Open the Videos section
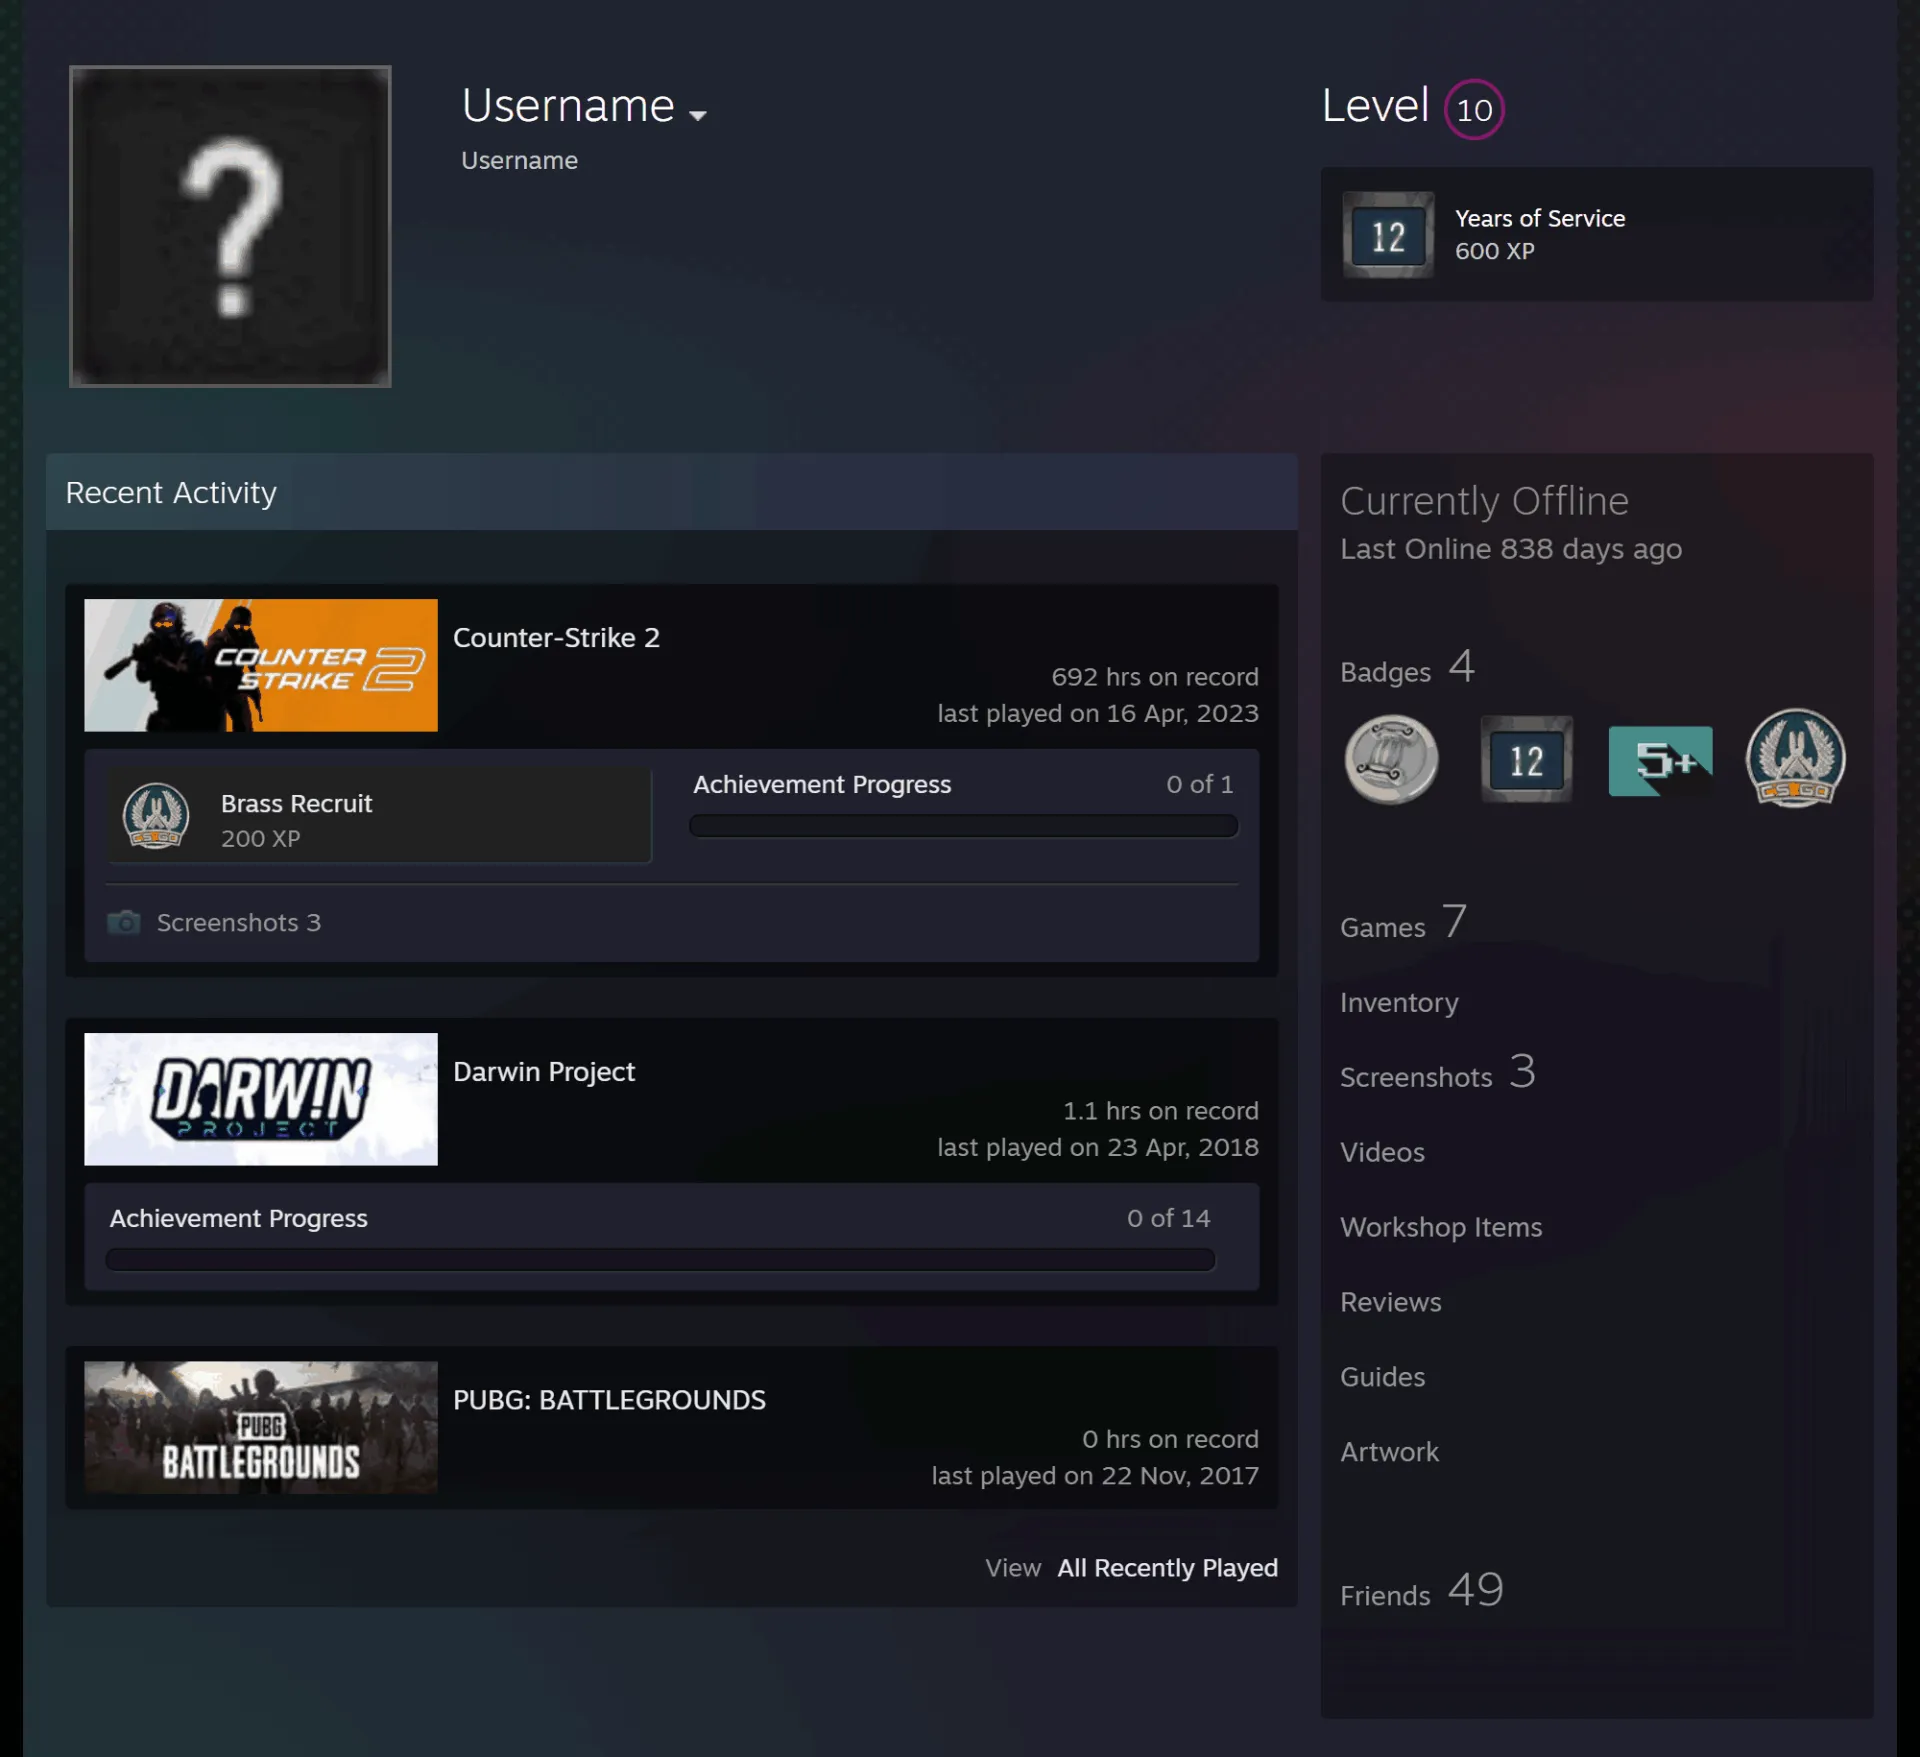The width and height of the screenshot is (1920, 1757). [1382, 1152]
